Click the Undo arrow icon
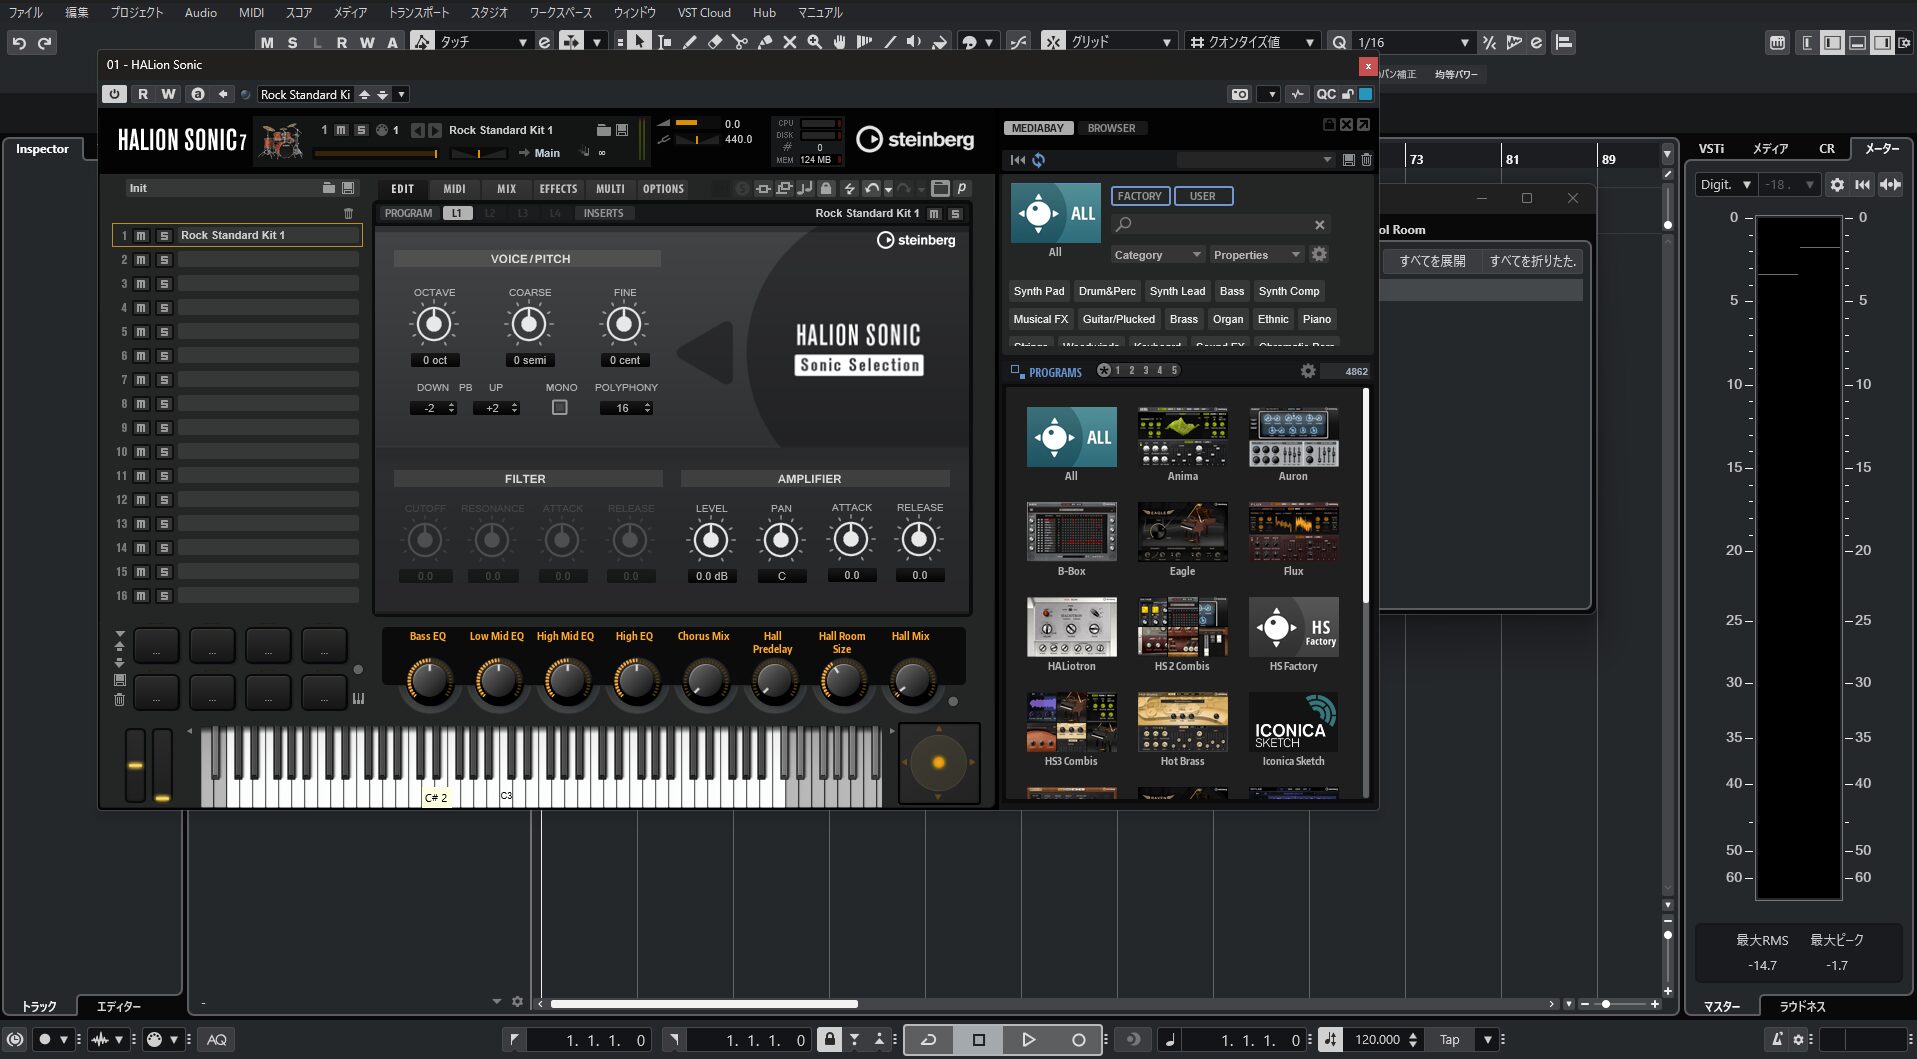Image resolution: width=1917 pixels, height=1059 pixels. pos(19,43)
